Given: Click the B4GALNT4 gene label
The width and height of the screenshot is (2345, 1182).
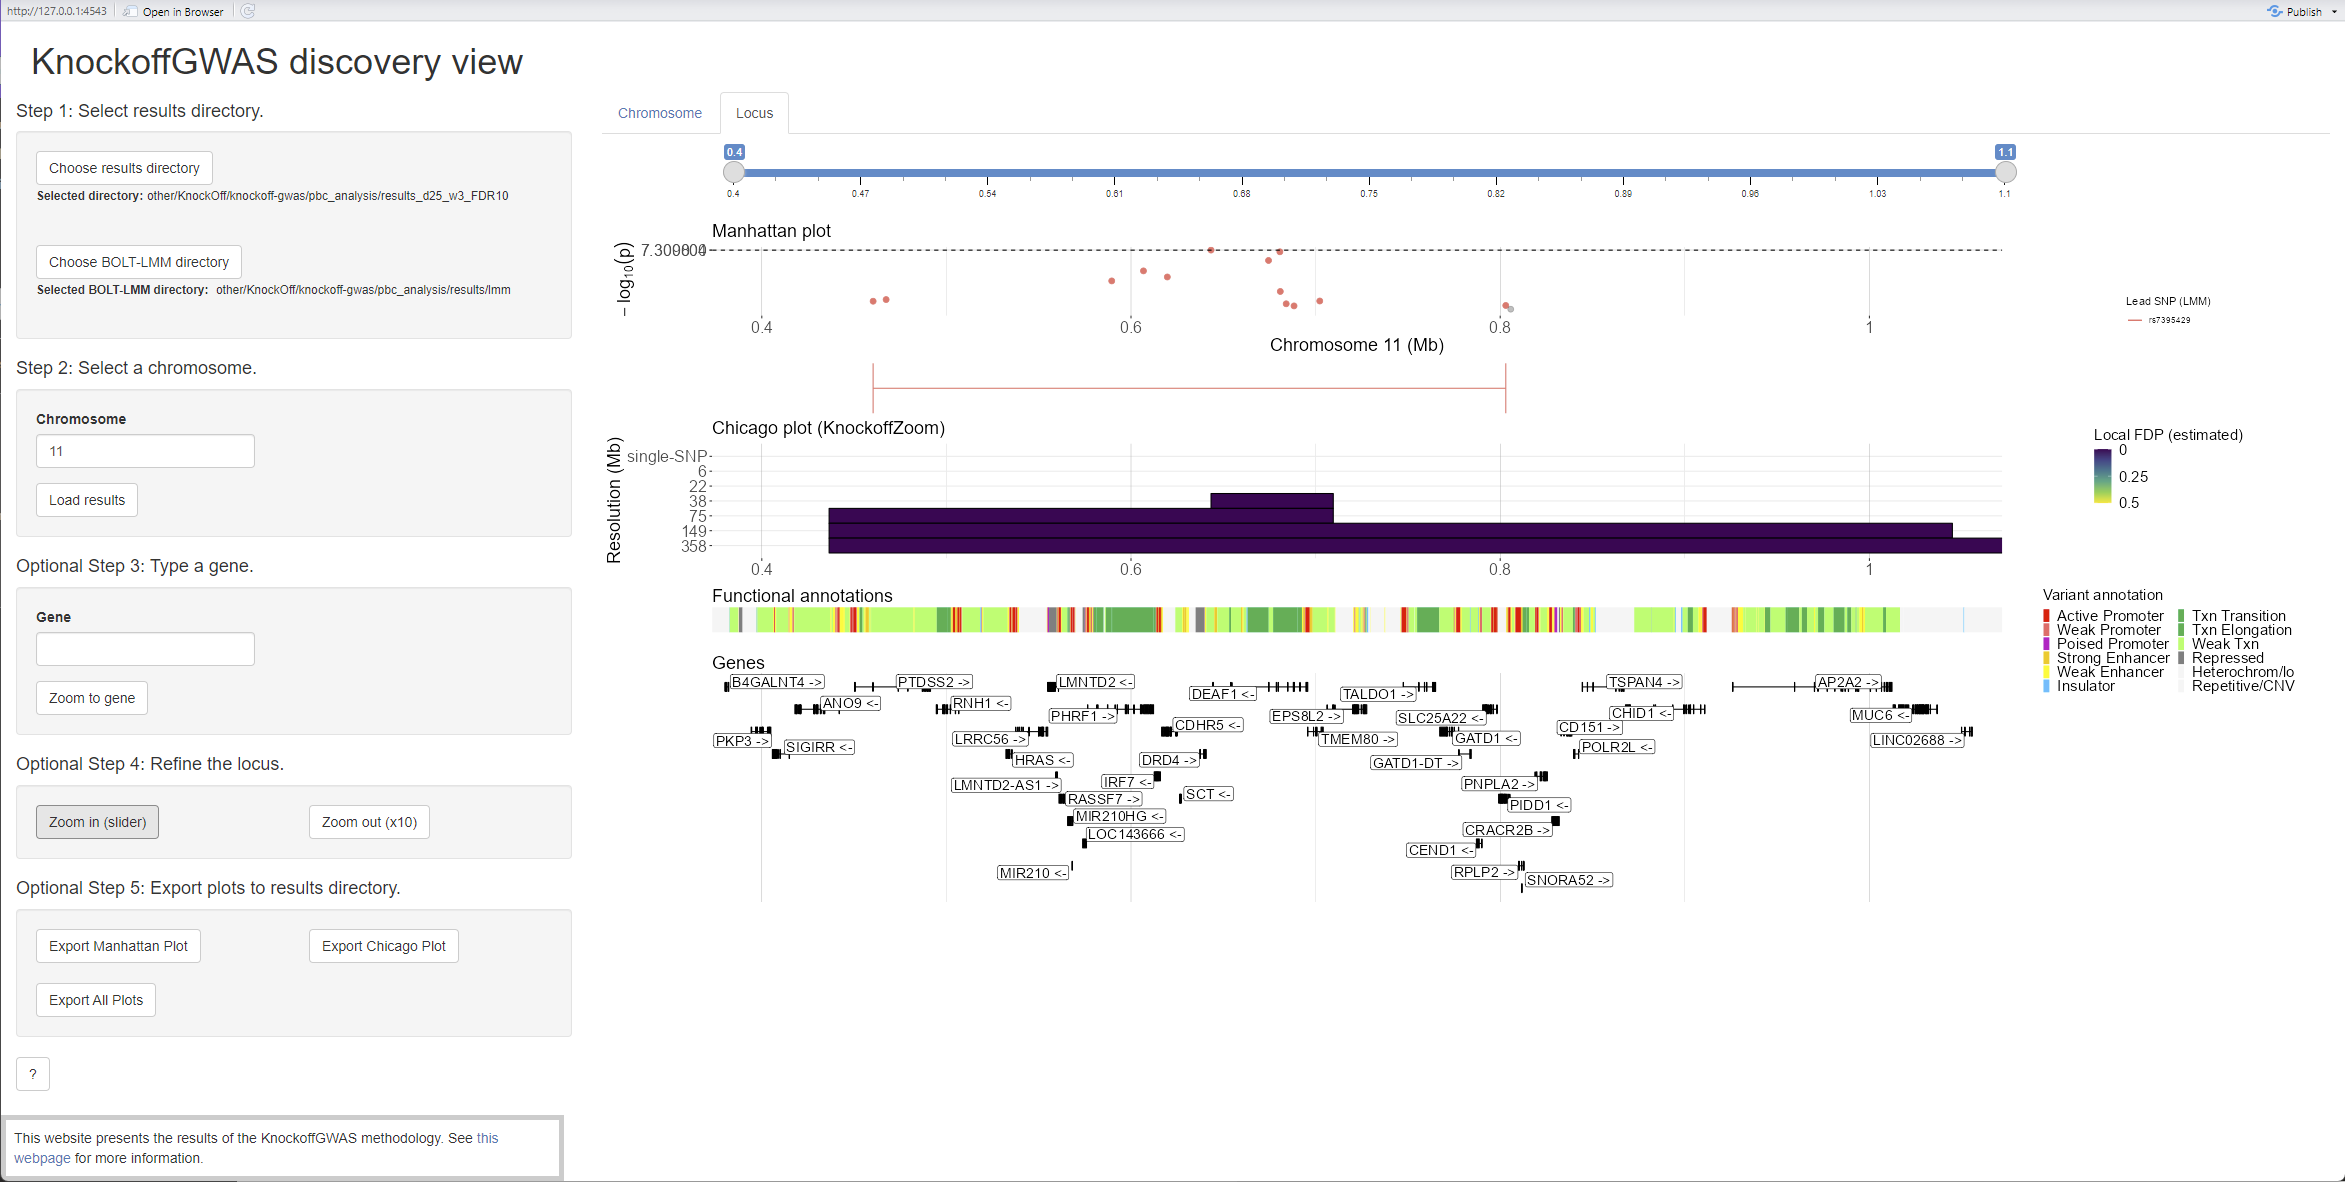Looking at the screenshot, I should pyautogui.click(x=777, y=682).
